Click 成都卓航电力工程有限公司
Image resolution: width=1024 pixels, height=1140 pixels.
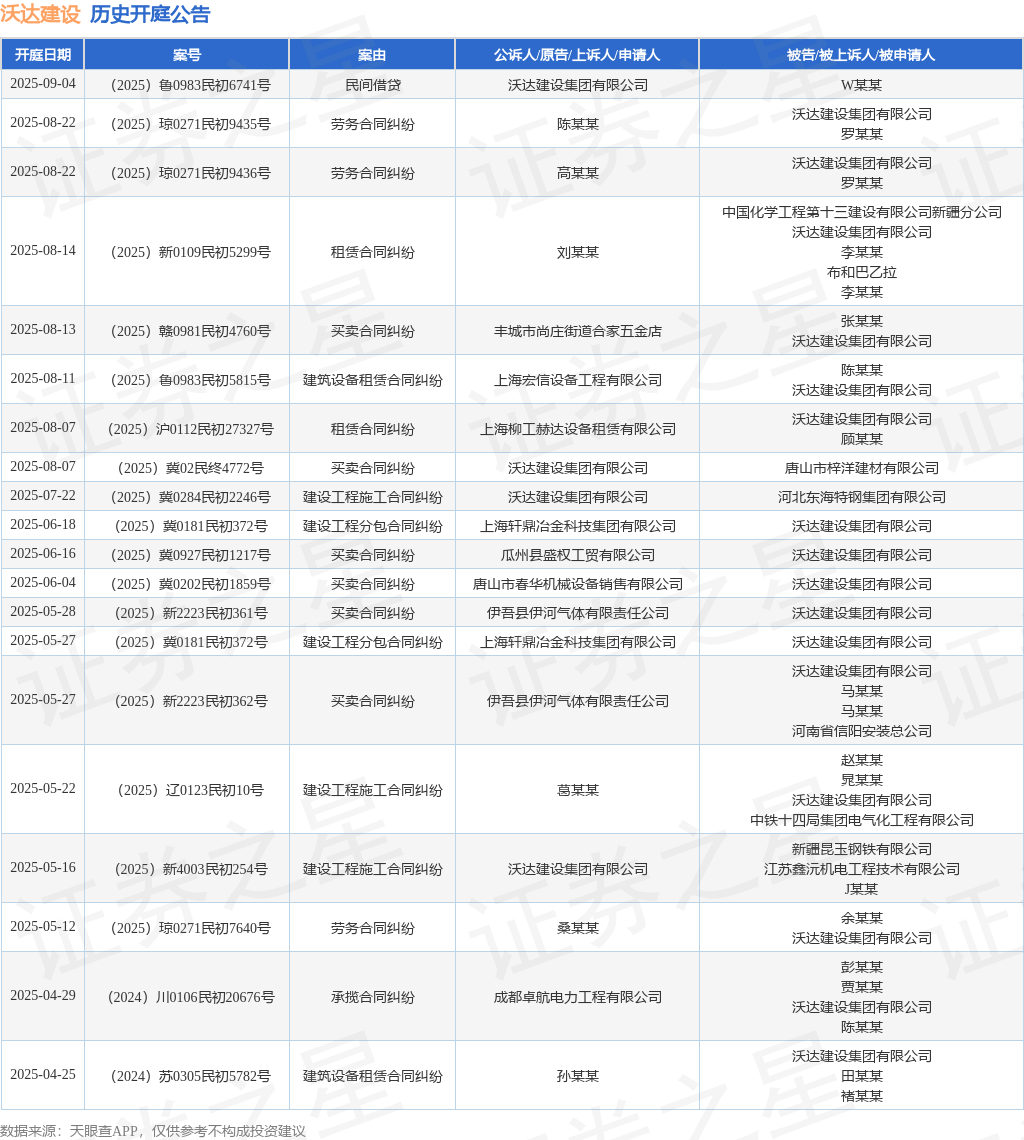coord(577,998)
